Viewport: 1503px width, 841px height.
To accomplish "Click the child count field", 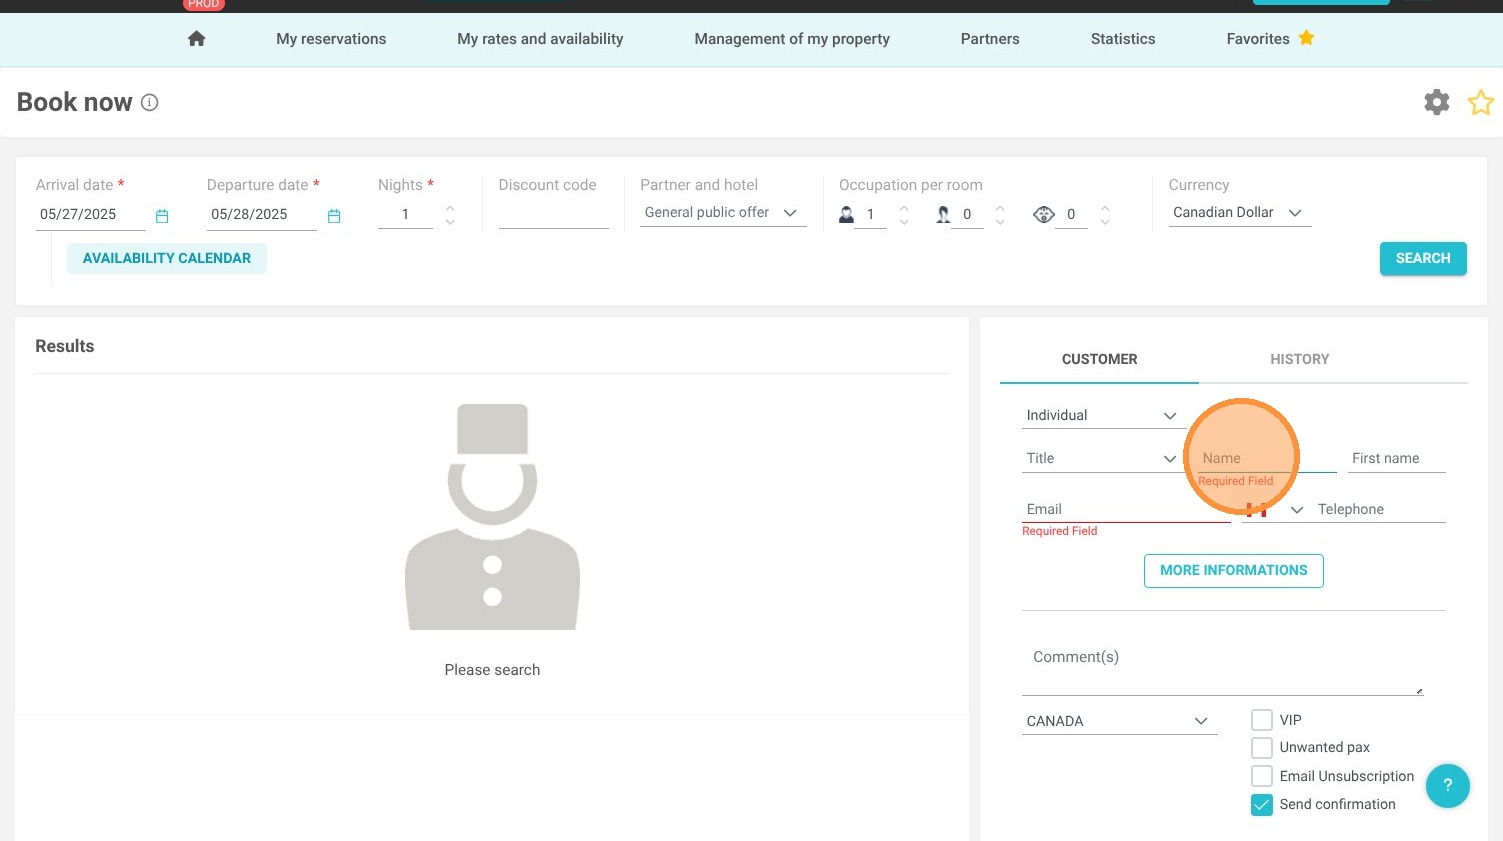I will (x=967, y=215).
